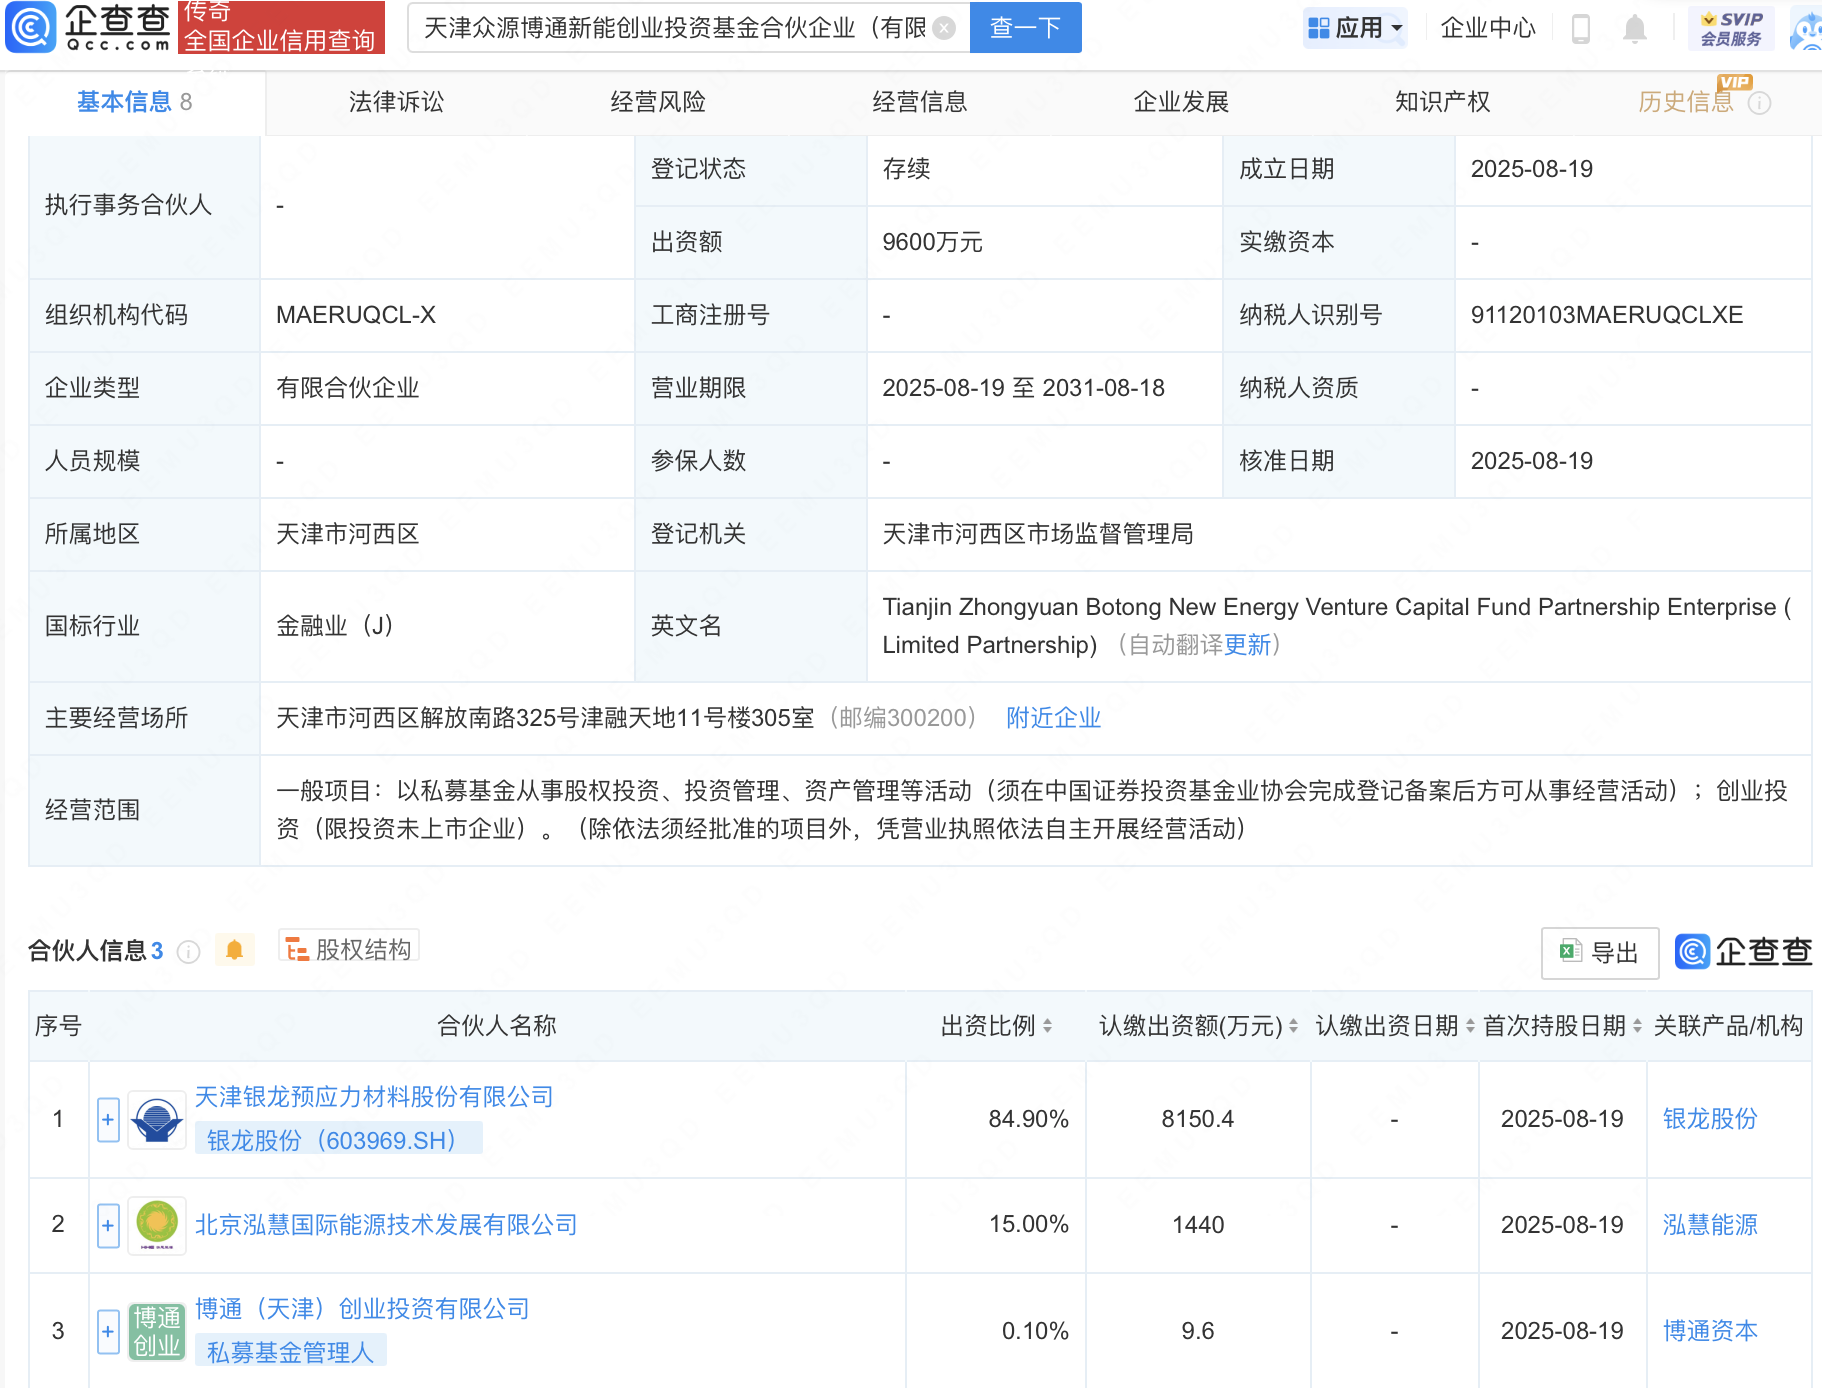Click the 企查查 watermark logo near export
Image resolution: width=1822 pixels, height=1388 pixels.
tap(1744, 951)
